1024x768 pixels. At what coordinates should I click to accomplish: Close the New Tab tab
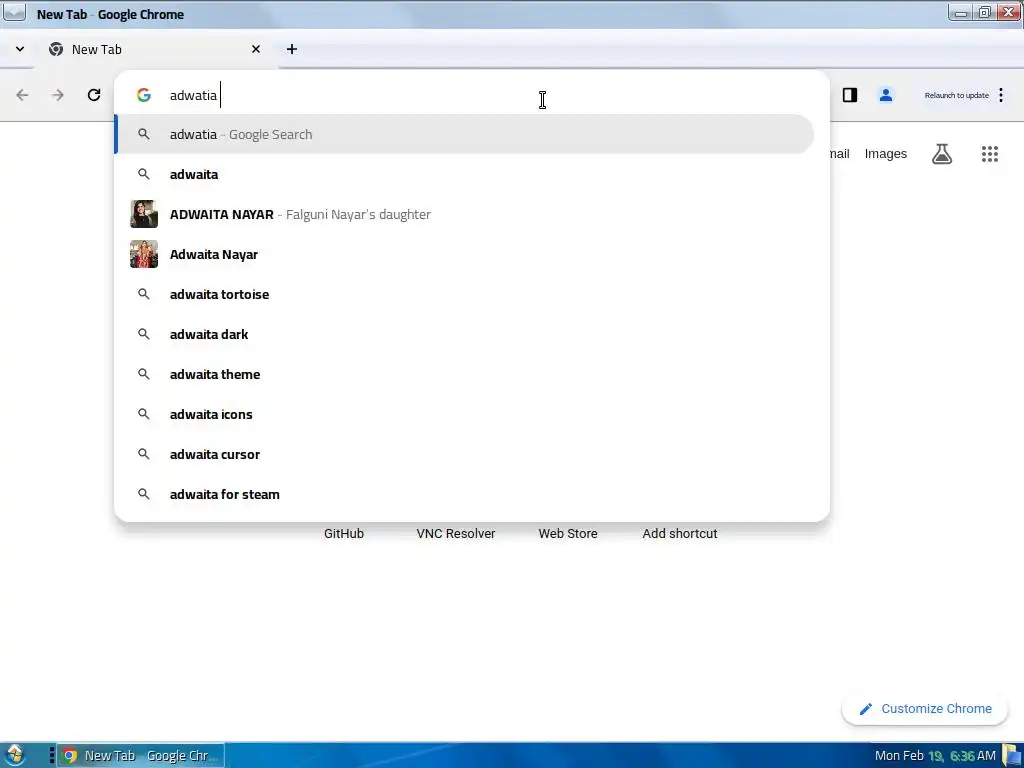256,49
